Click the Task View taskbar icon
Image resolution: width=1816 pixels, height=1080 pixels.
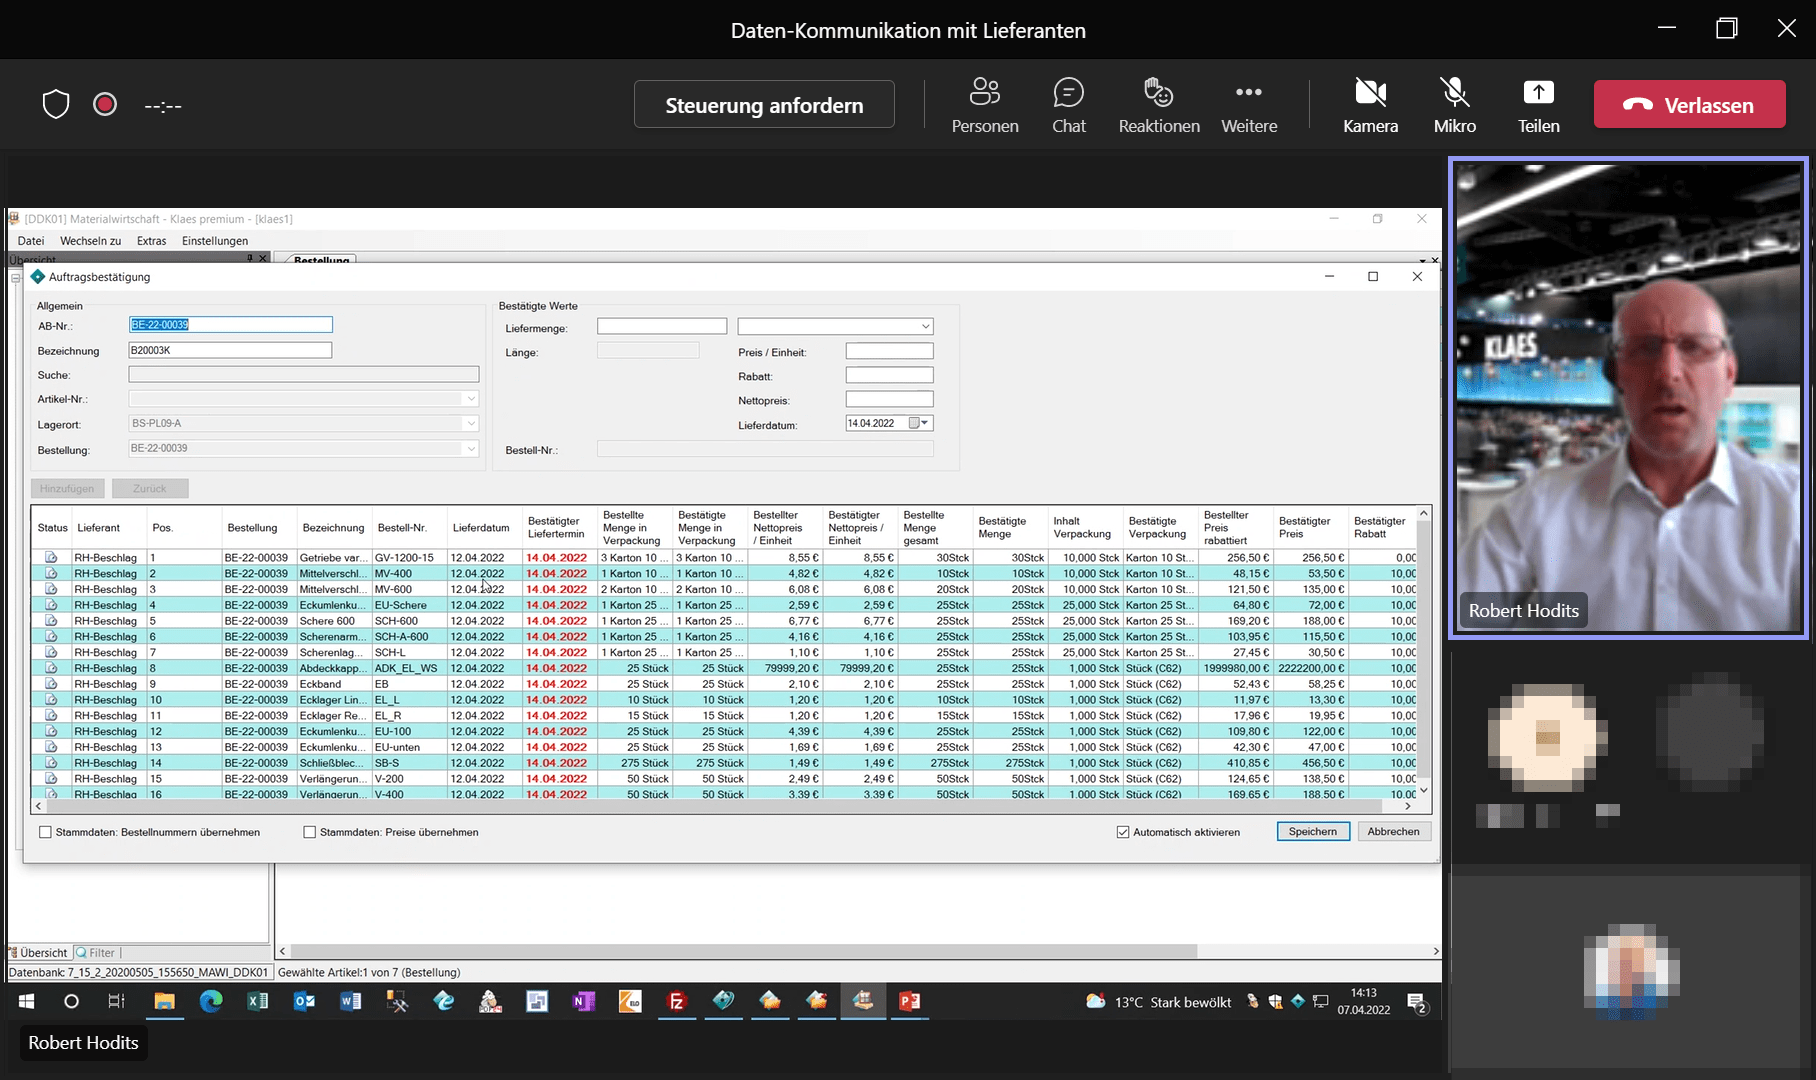[117, 1001]
